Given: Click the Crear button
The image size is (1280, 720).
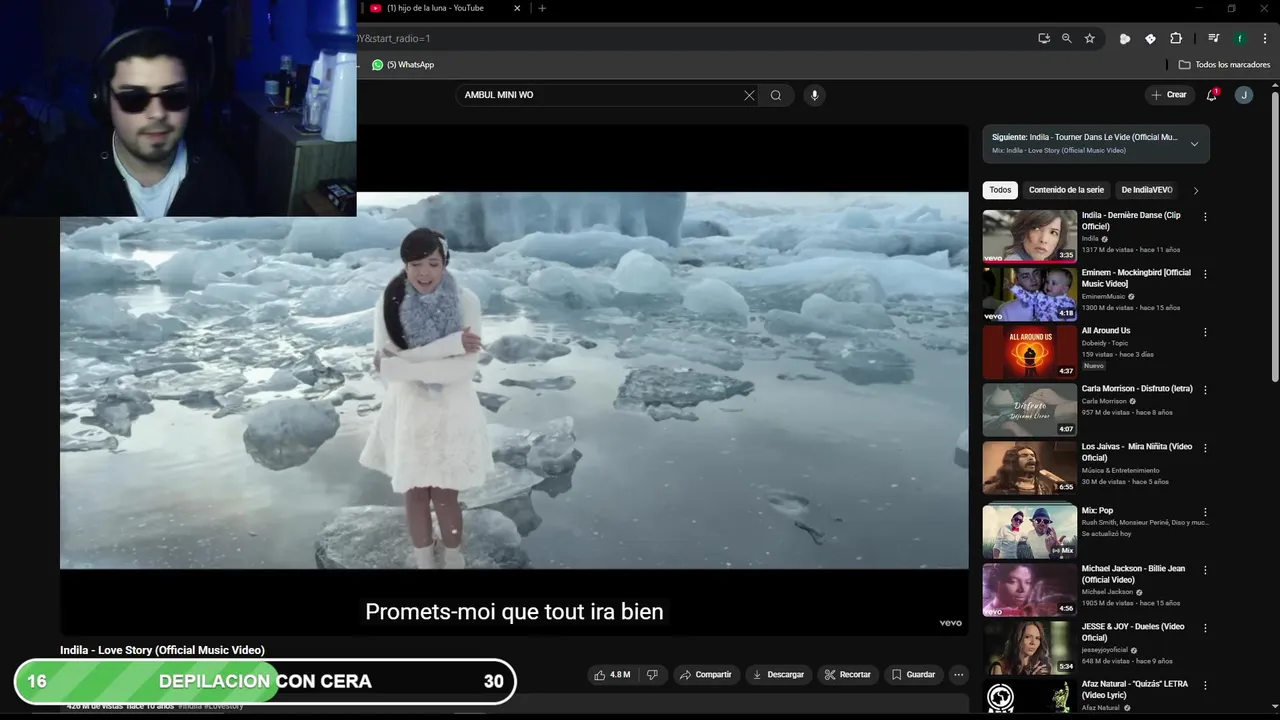Looking at the screenshot, I should tap(1169, 95).
